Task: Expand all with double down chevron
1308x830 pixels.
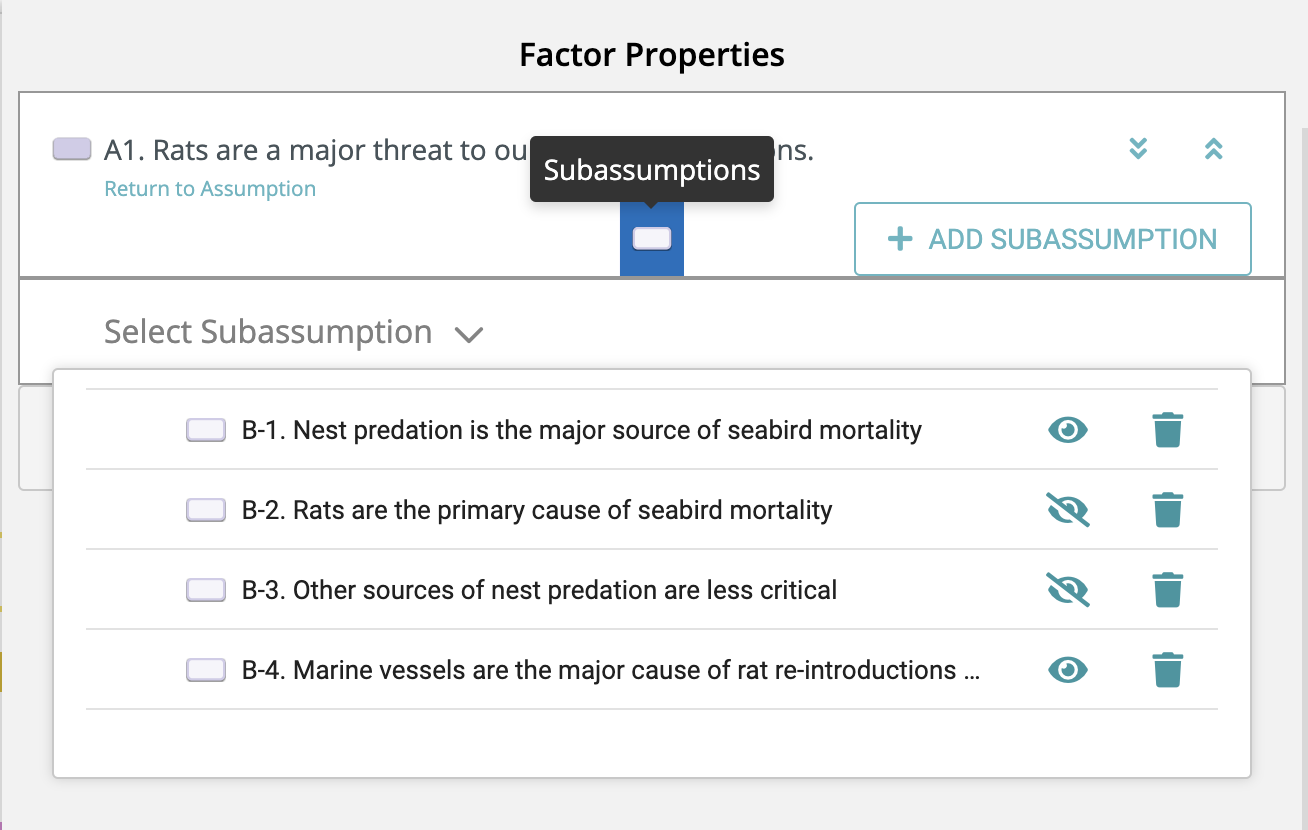Action: [1138, 149]
